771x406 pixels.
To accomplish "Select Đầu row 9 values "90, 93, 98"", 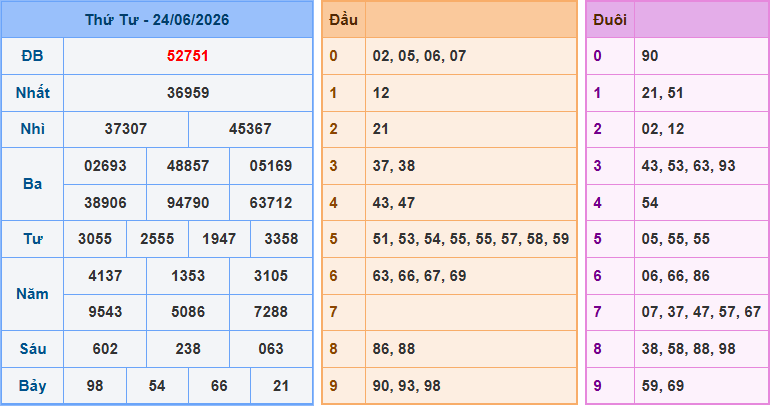I will click(407, 386).
